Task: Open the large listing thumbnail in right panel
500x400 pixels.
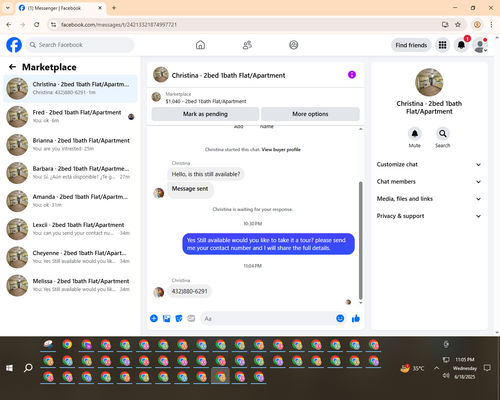Action: 429,82
